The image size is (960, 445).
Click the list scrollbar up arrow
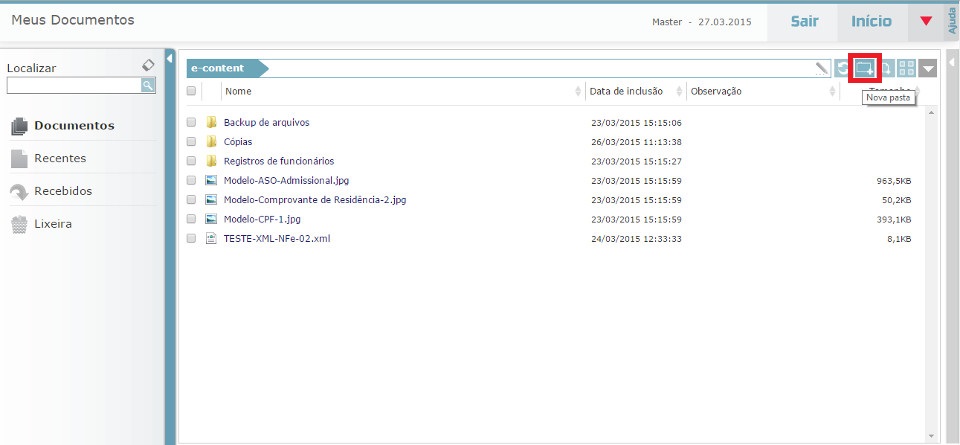pos(931,113)
